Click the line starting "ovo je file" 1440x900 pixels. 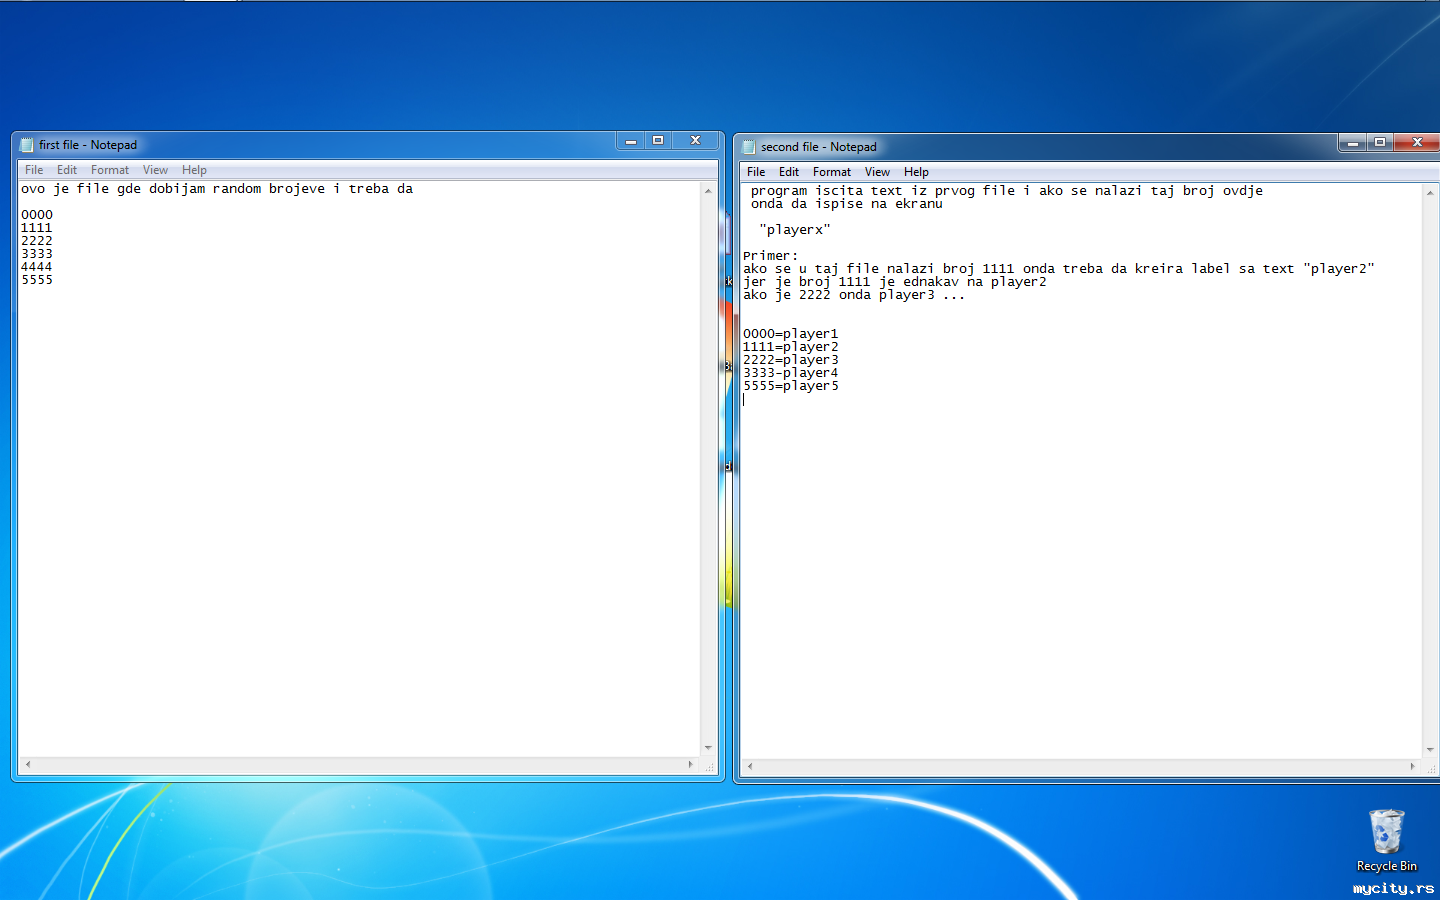click(217, 189)
